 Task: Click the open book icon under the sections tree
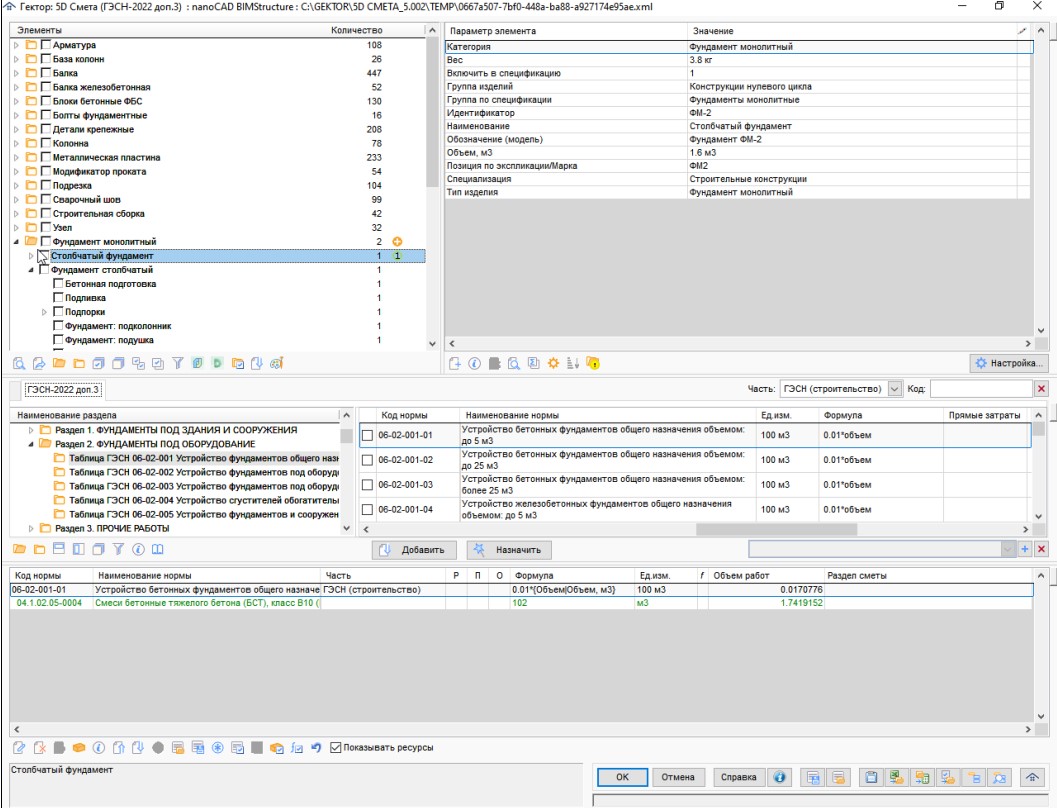pos(157,549)
